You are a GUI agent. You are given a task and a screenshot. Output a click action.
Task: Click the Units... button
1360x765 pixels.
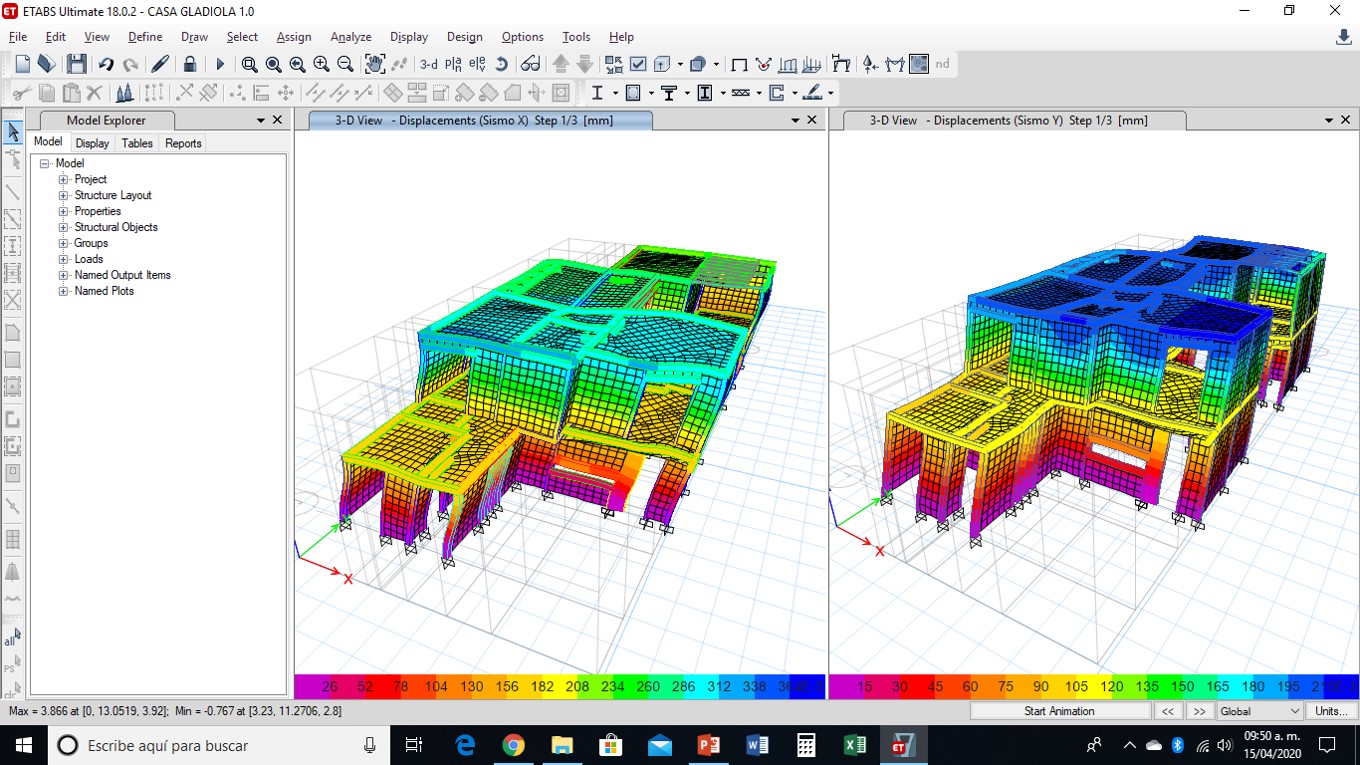(x=1330, y=711)
